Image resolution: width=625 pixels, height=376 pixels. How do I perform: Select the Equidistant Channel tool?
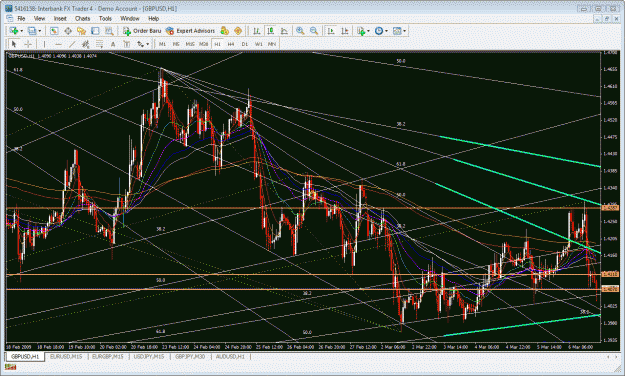[85, 44]
